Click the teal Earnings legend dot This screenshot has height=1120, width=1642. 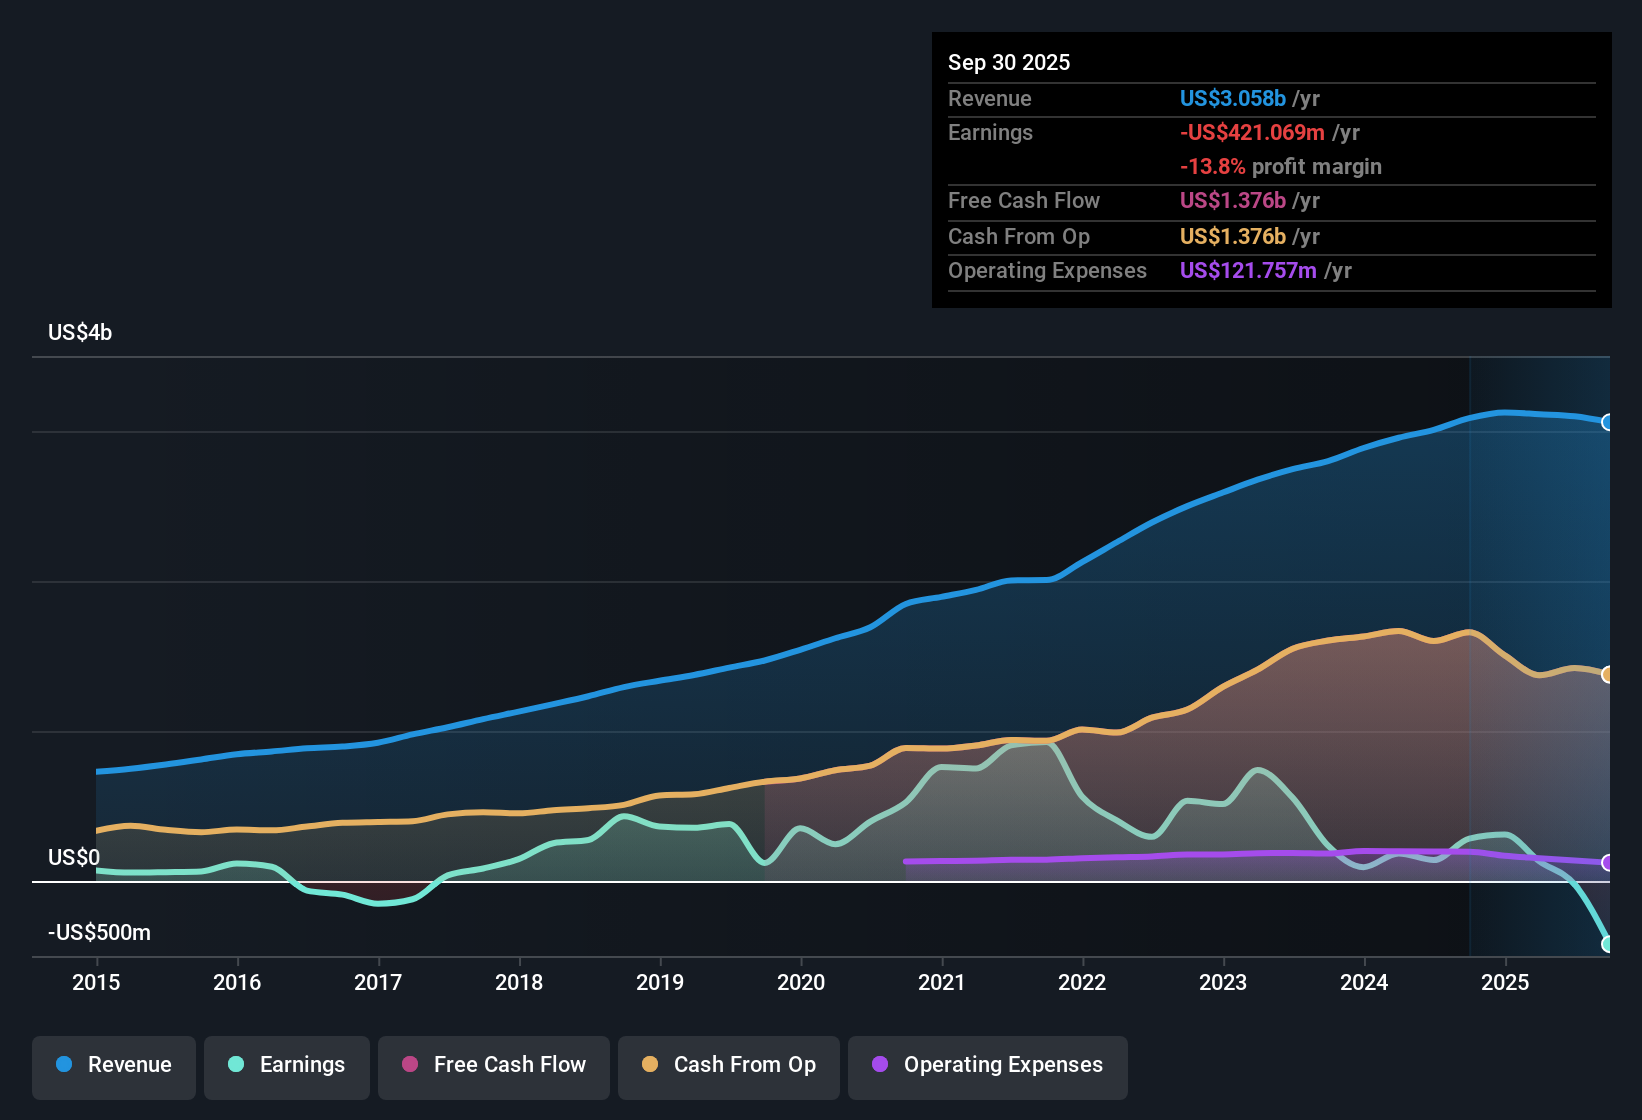pyautogui.click(x=235, y=1066)
